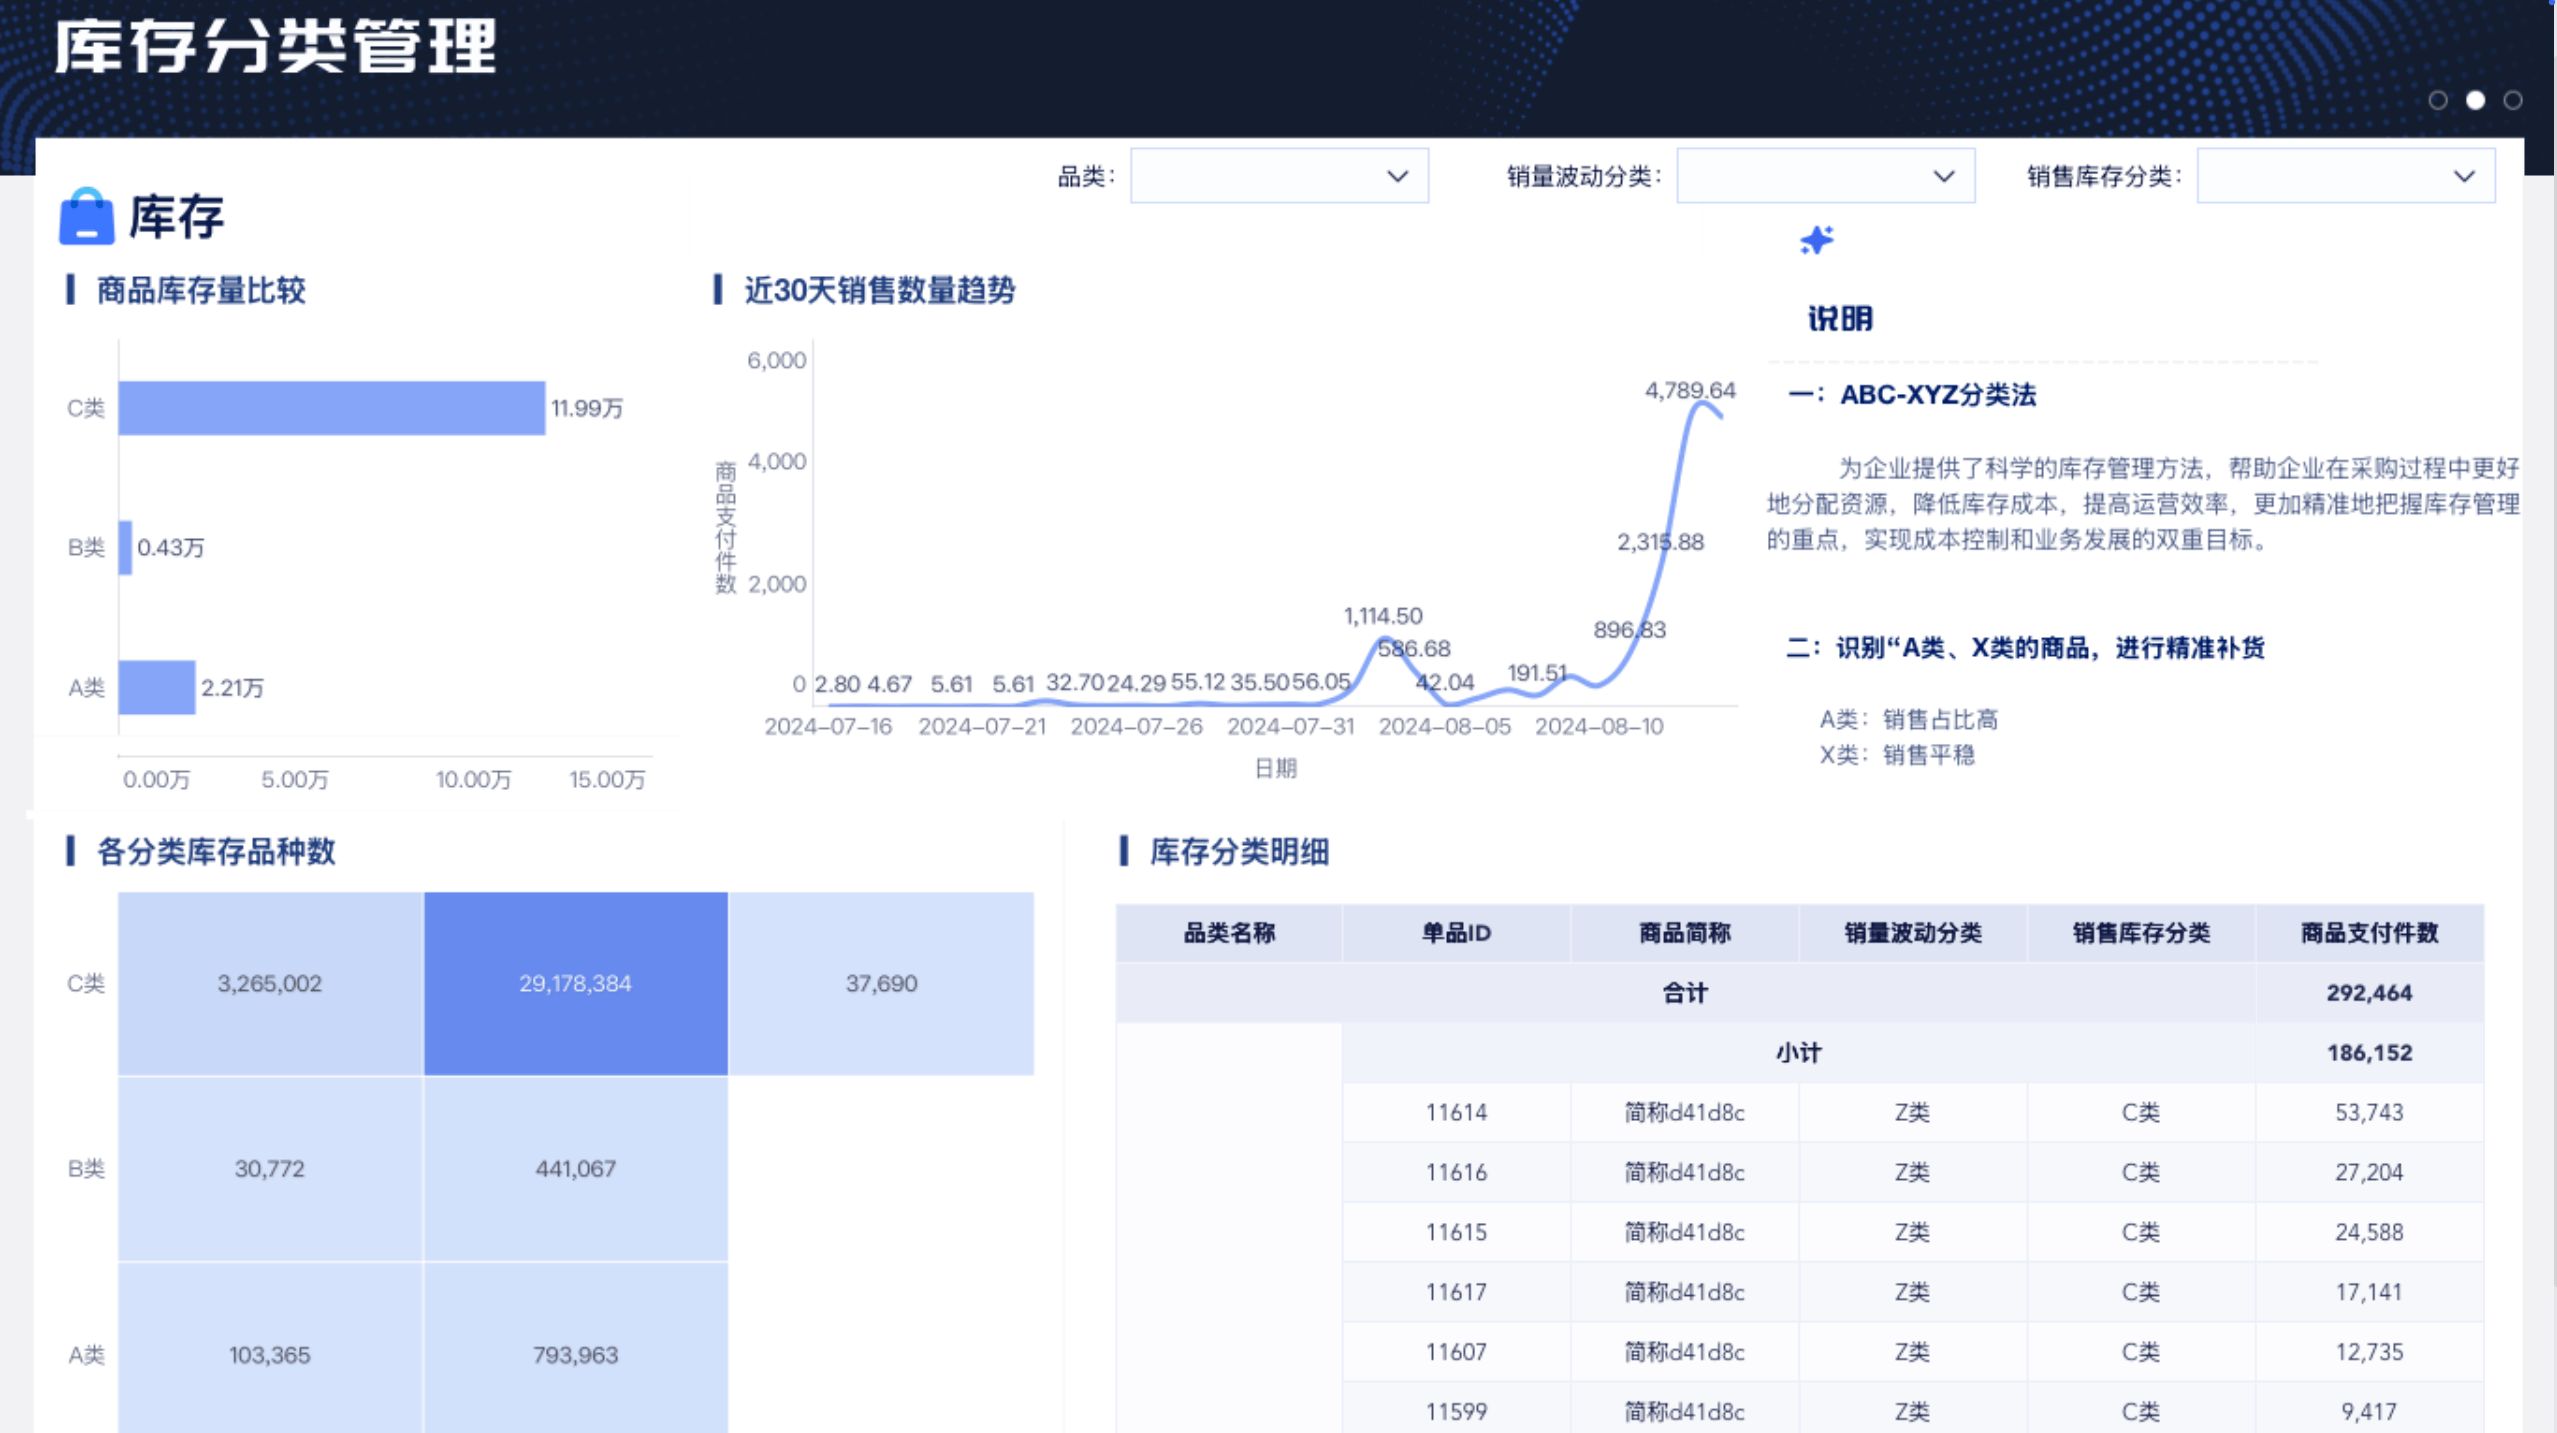Screen dimensions: 2557x1433
Task: Click the A类 bar showing 2.21万
Action: (156, 687)
